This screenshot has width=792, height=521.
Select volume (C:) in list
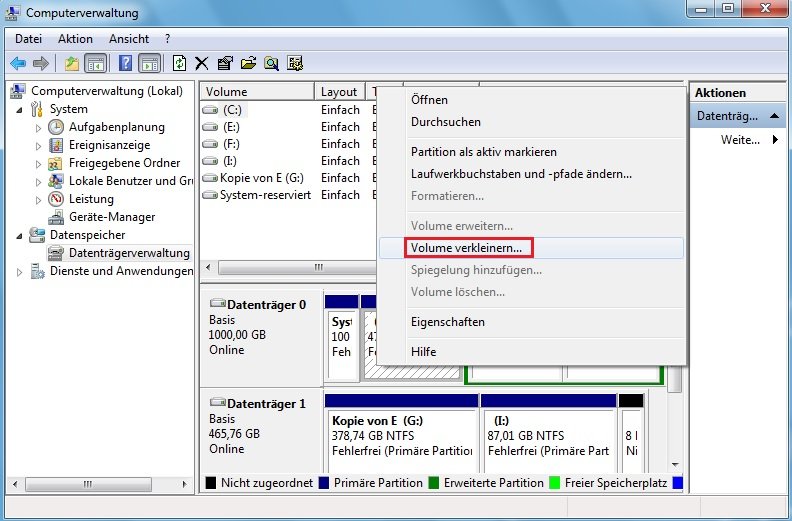coord(232,110)
